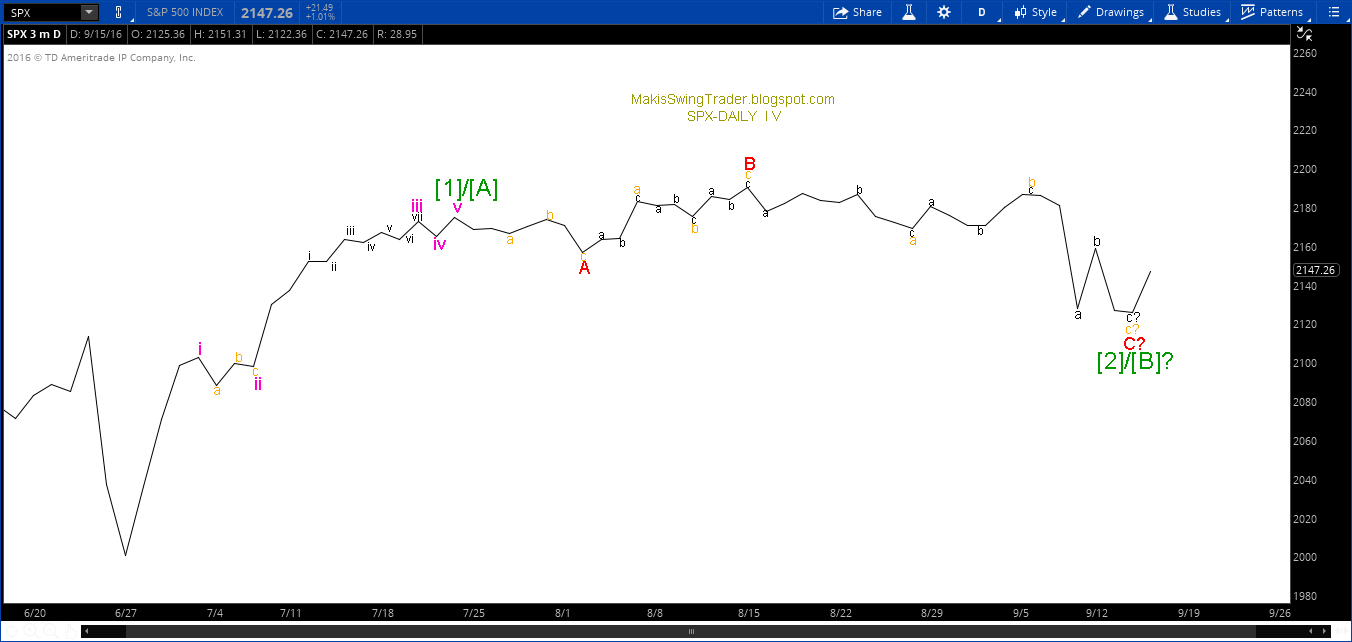Click the flask icon next to Share
The width and height of the screenshot is (1352, 642).
pos(909,12)
